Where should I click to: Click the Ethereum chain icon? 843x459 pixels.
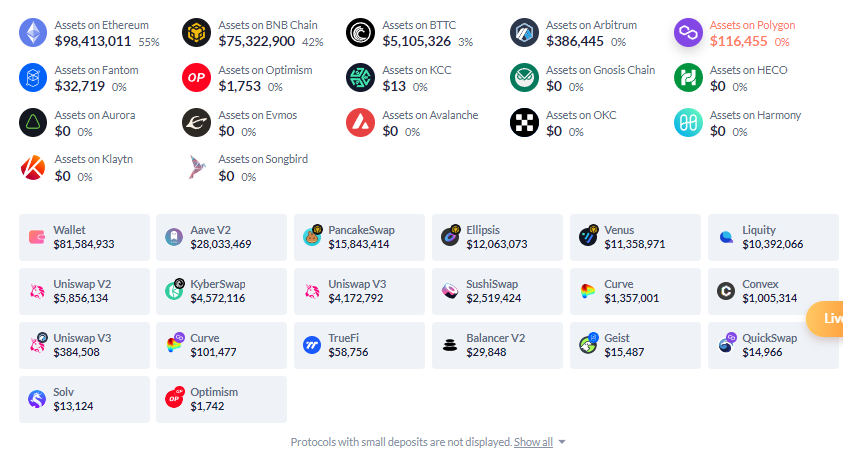33,32
